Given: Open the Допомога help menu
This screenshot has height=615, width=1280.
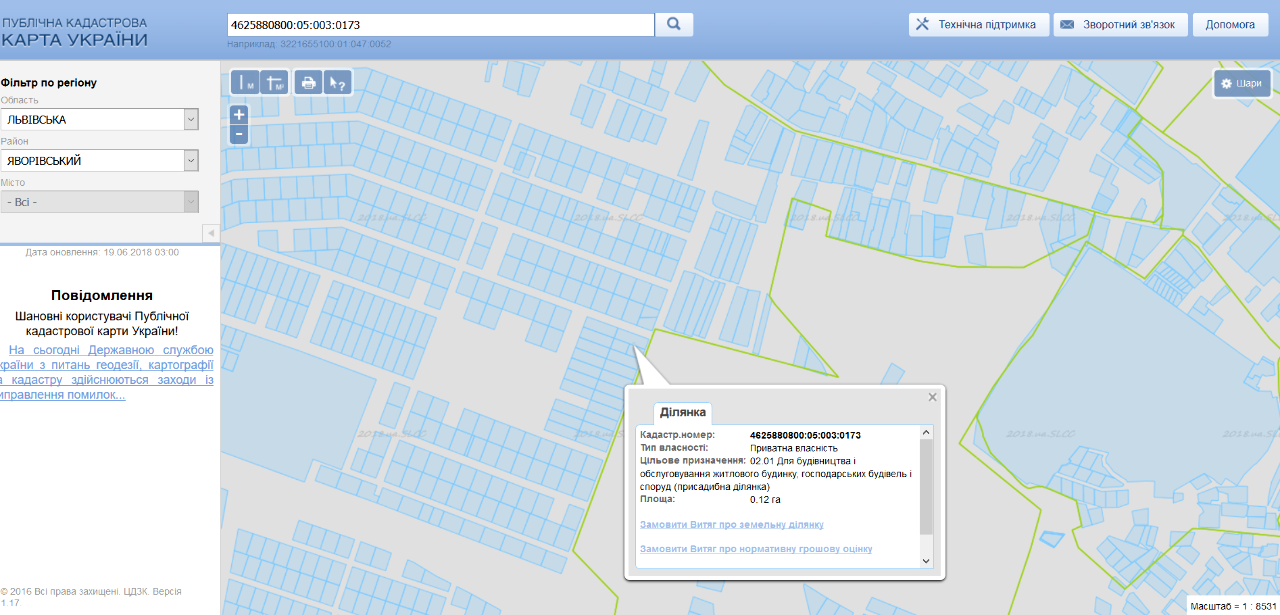Looking at the screenshot, I should 1230,24.
